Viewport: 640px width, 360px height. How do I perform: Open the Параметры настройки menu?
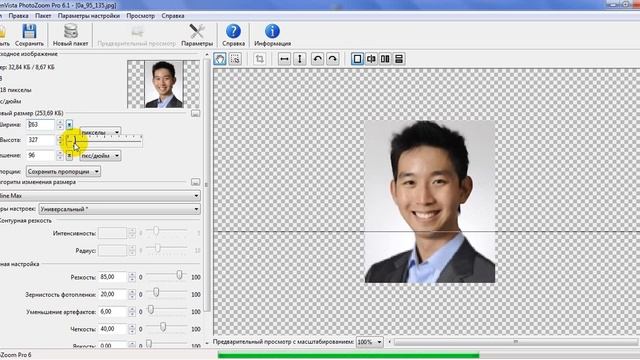pyautogui.click(x=89, y=16)
